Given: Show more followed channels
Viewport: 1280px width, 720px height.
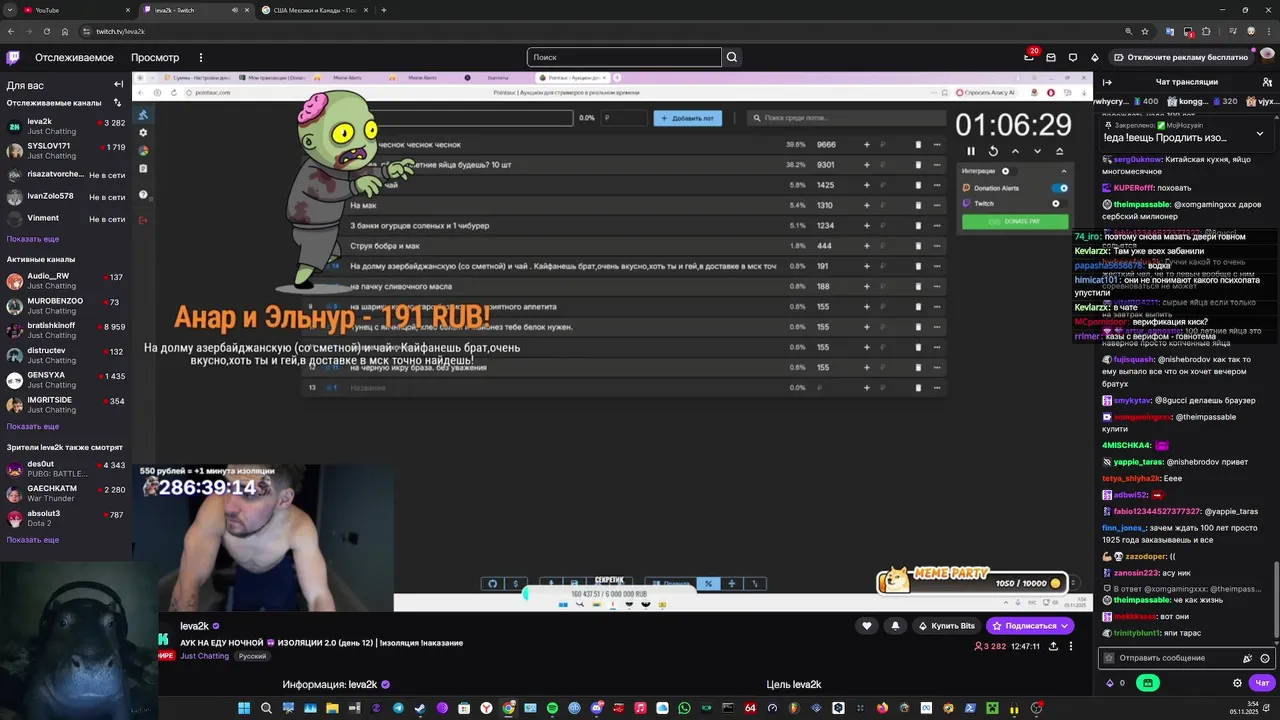Looking at the screenshot, I should click(x=33, y=239).
